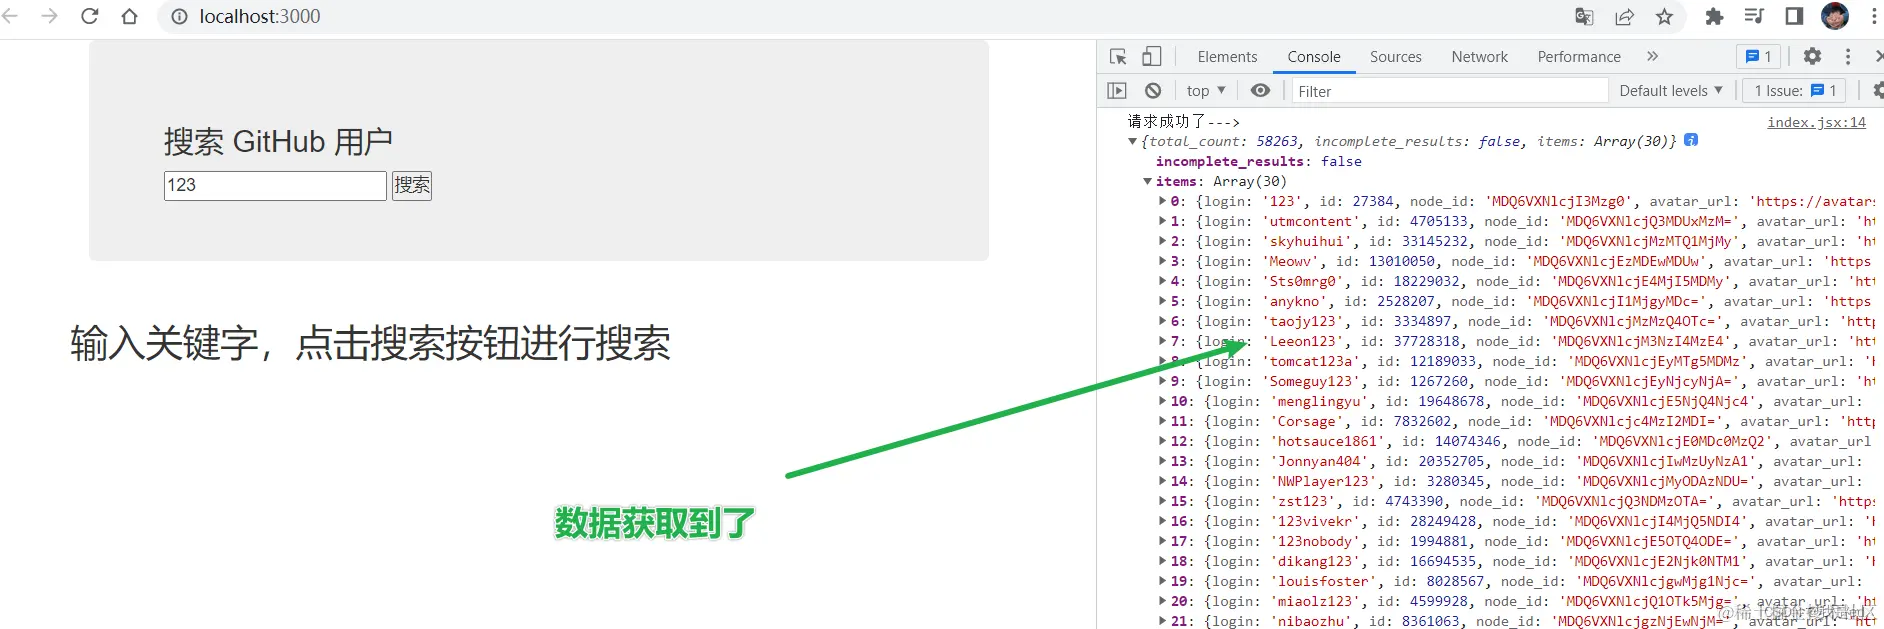Image resolution: width=1884 pixels, height=629 pixels.
Task: Bookmark this page with star icon
Action: 1664,16
